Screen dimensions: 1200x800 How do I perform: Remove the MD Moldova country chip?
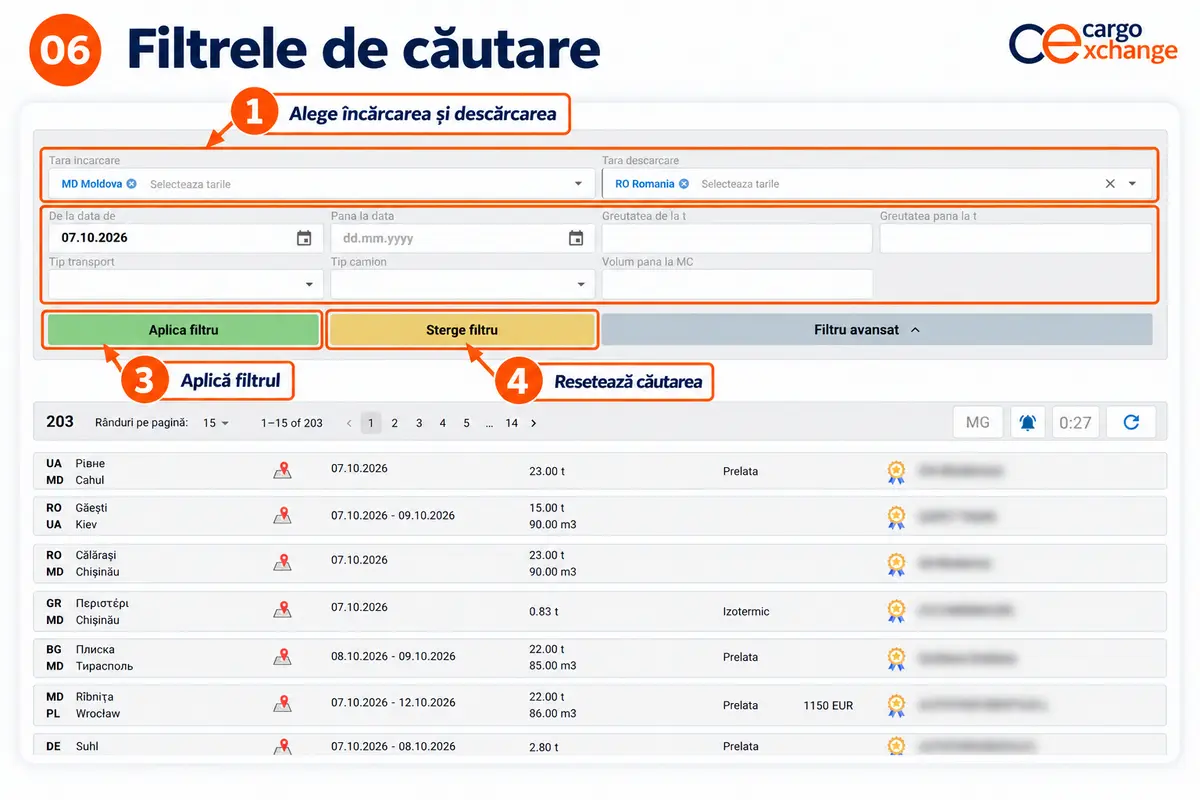(x=131, y=184)
